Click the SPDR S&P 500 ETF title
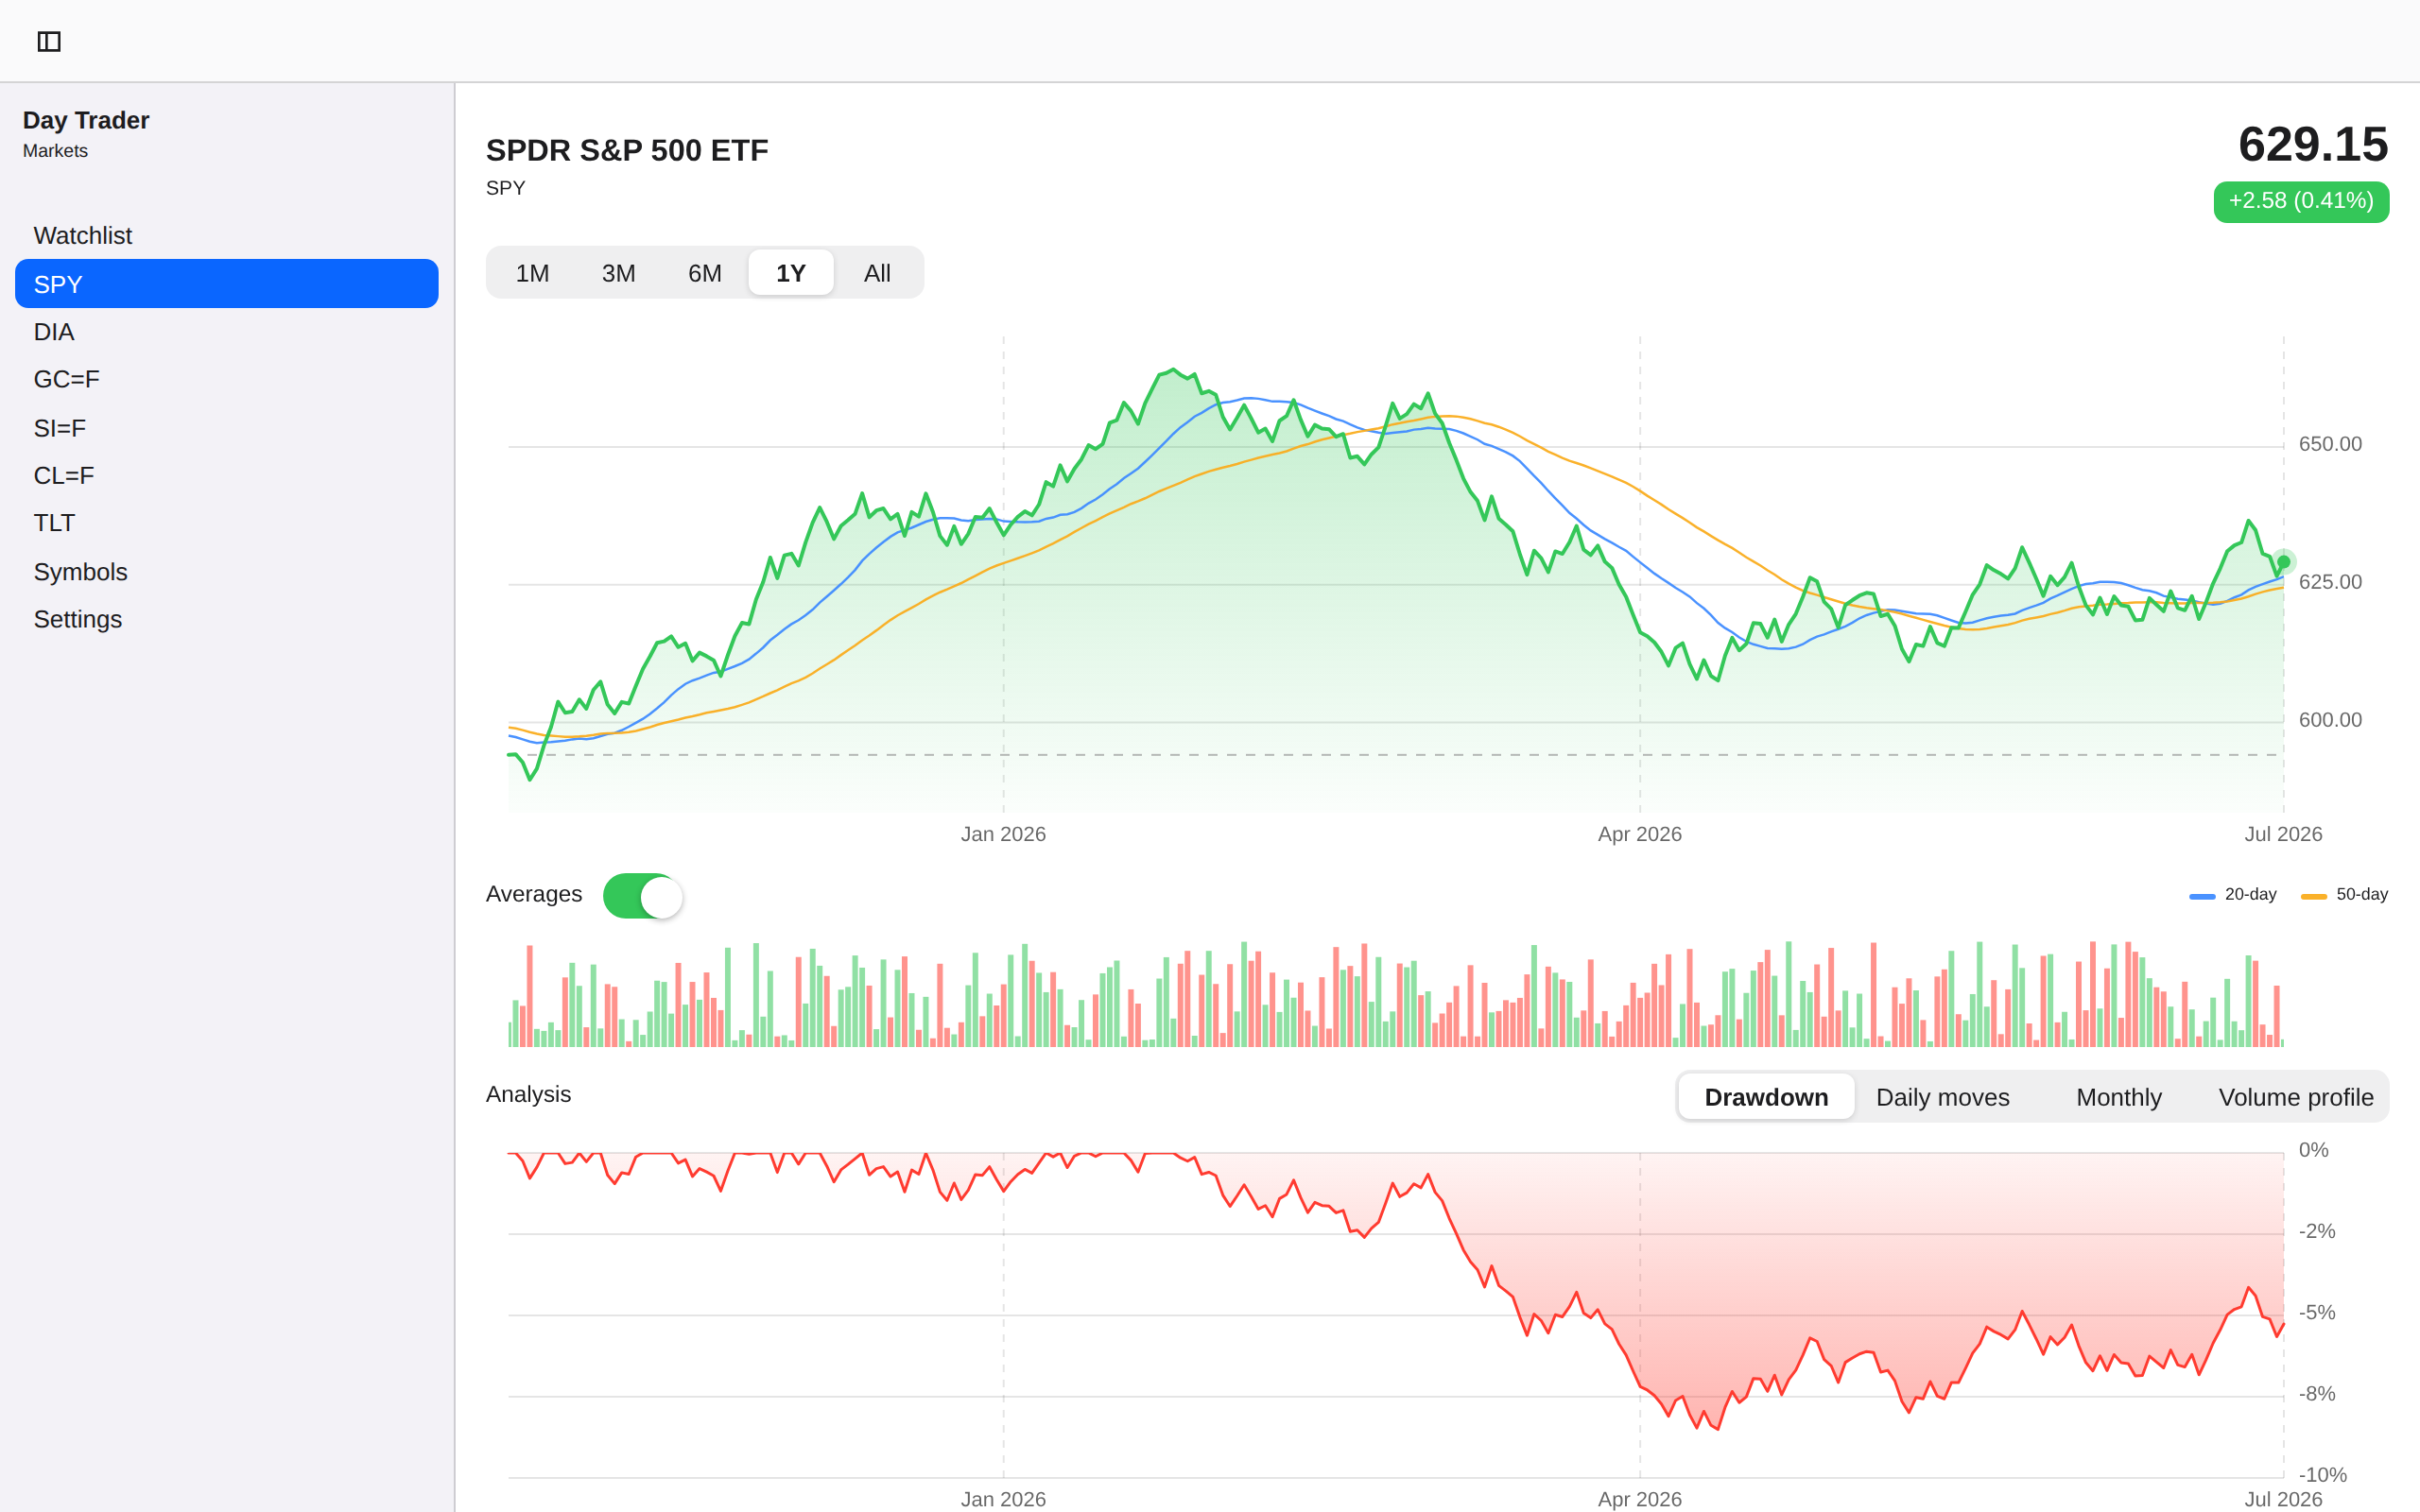 (627, 150)
